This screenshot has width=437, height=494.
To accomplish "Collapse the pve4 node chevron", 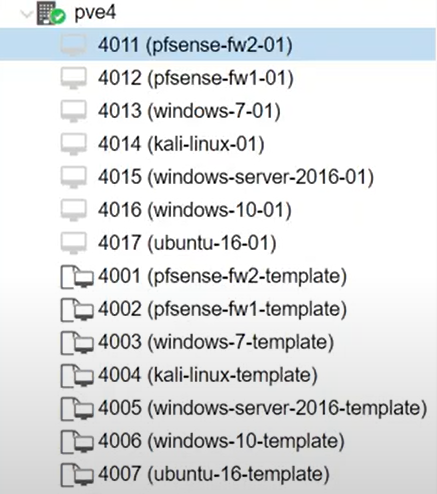I will [x=27, y=14].
